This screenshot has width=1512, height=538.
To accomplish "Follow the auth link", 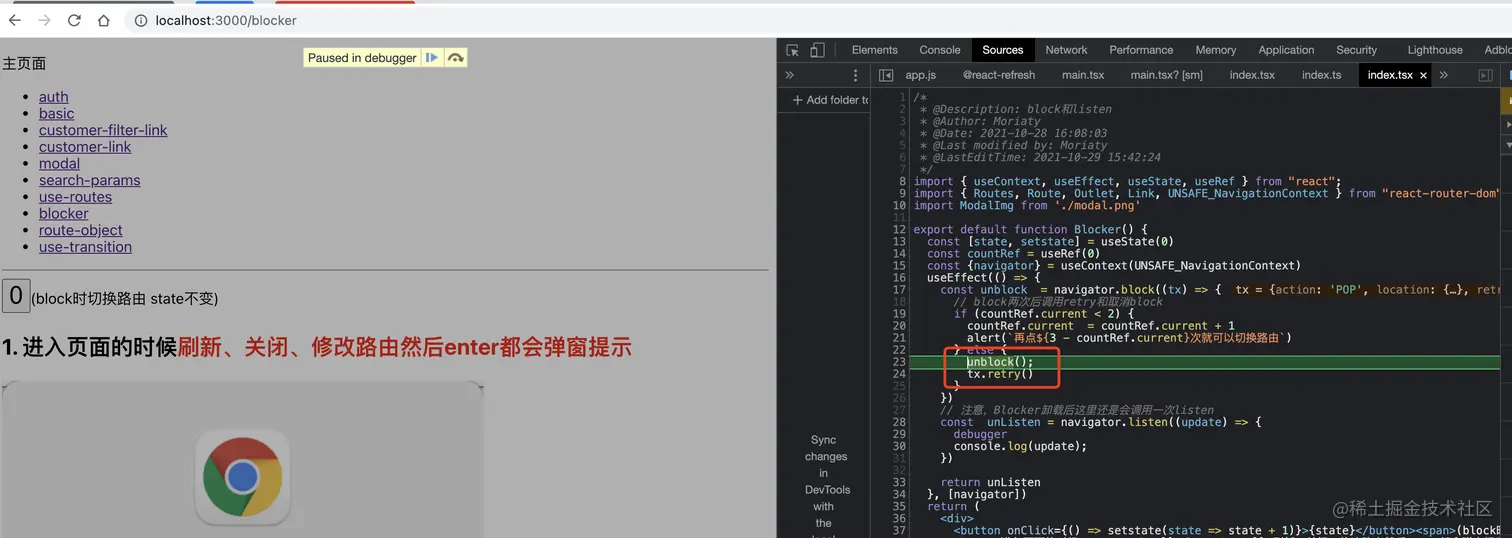I will pos(54,97).
